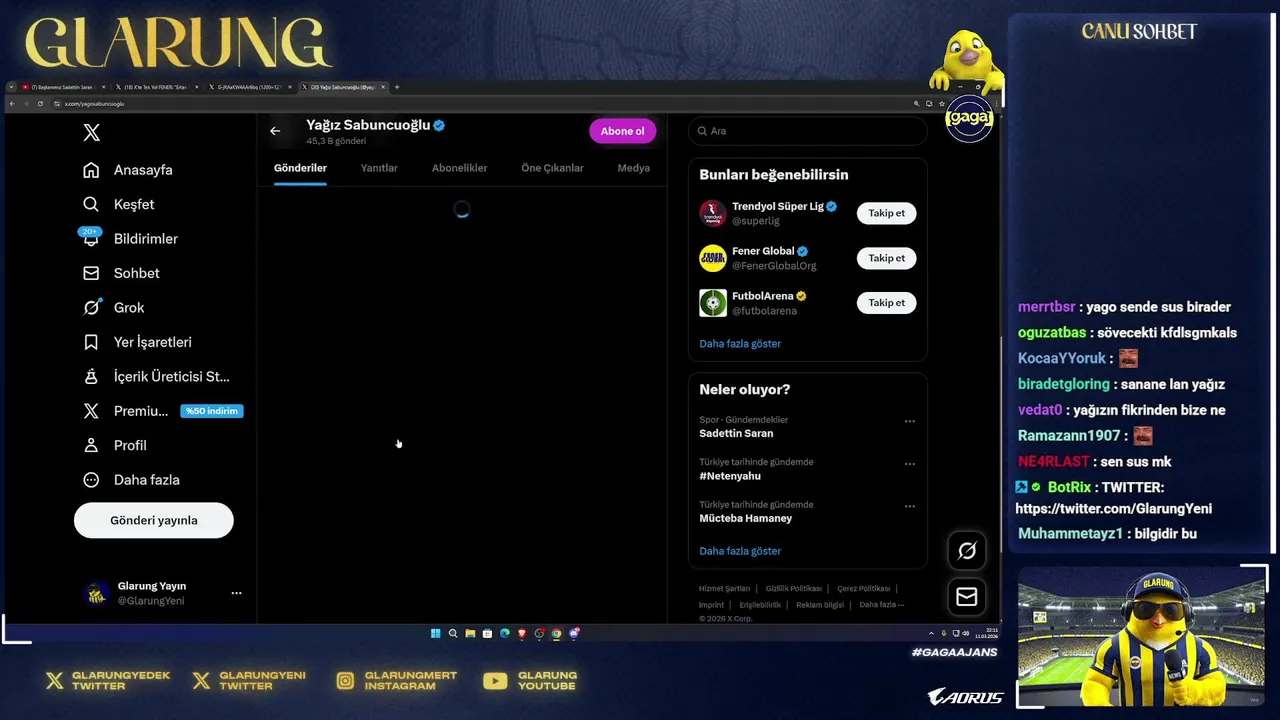Go back using the profile header arrow
Viewport: 1280px width, 720px height.
click(275, 131)
